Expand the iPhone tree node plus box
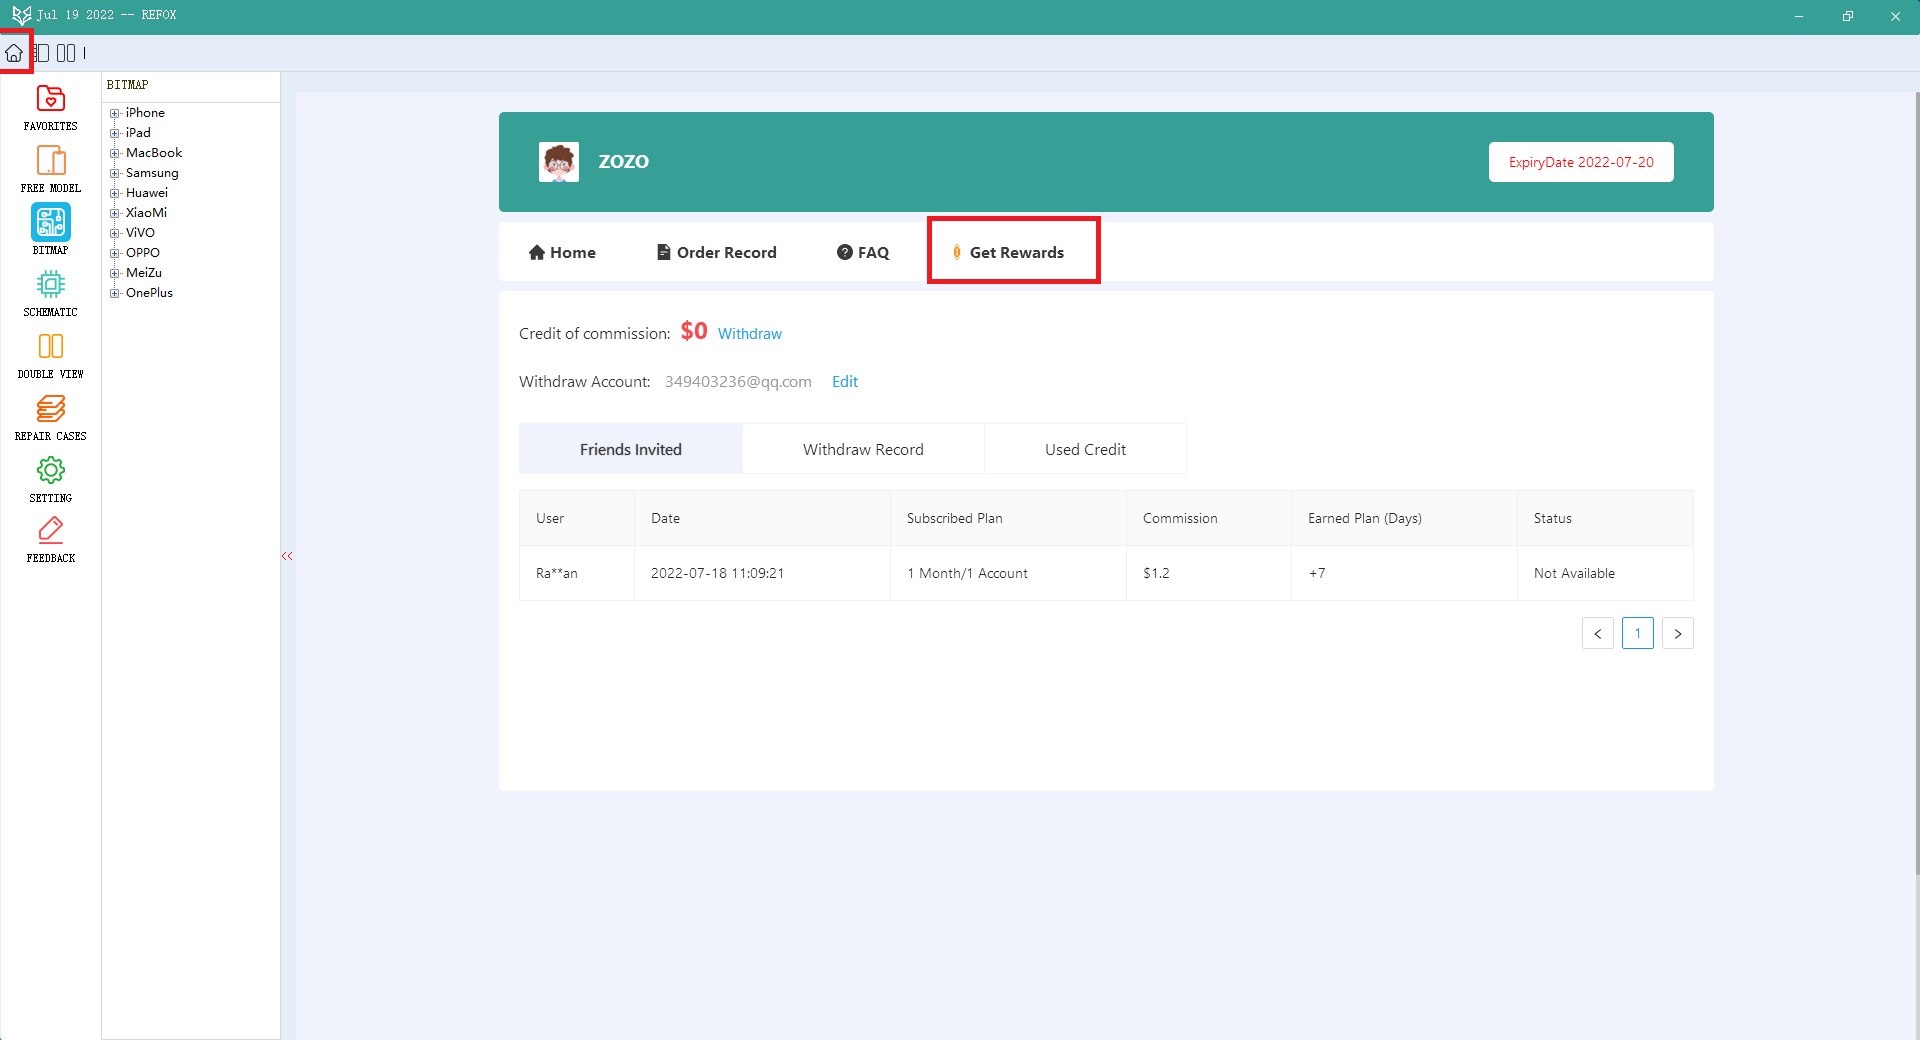 click(115, 113)
